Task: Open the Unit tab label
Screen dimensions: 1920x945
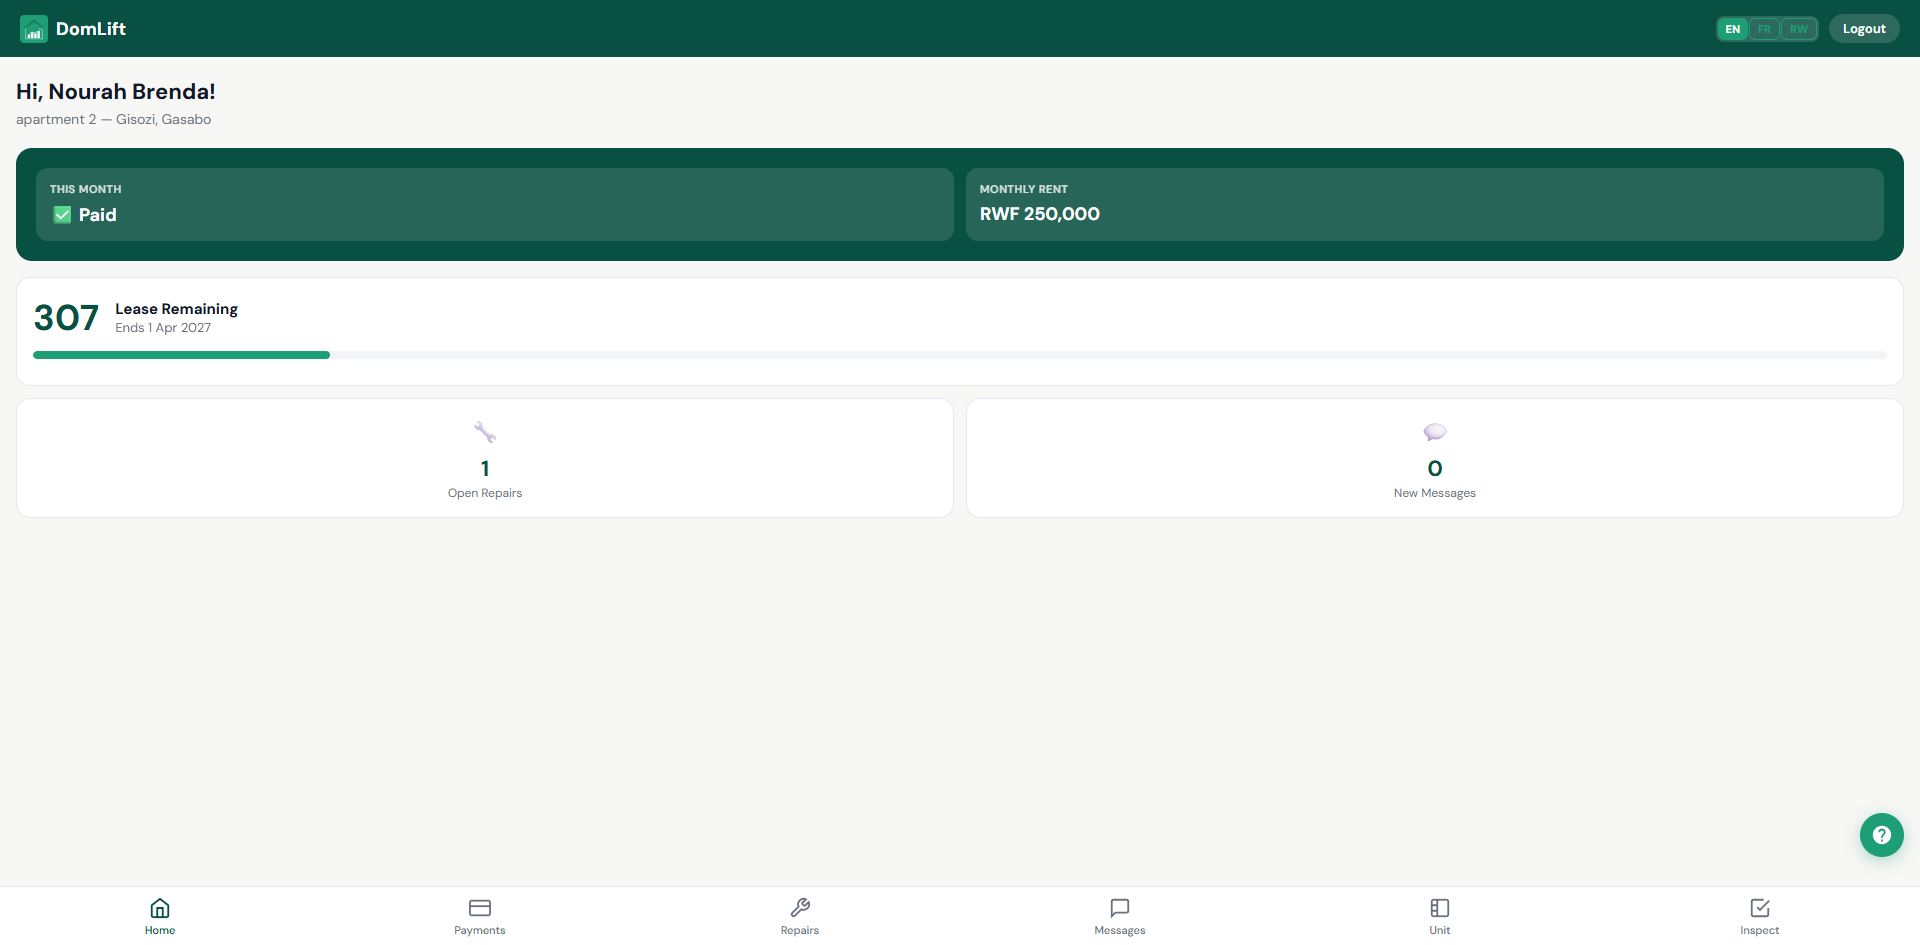Action: tap(1440, 931)
